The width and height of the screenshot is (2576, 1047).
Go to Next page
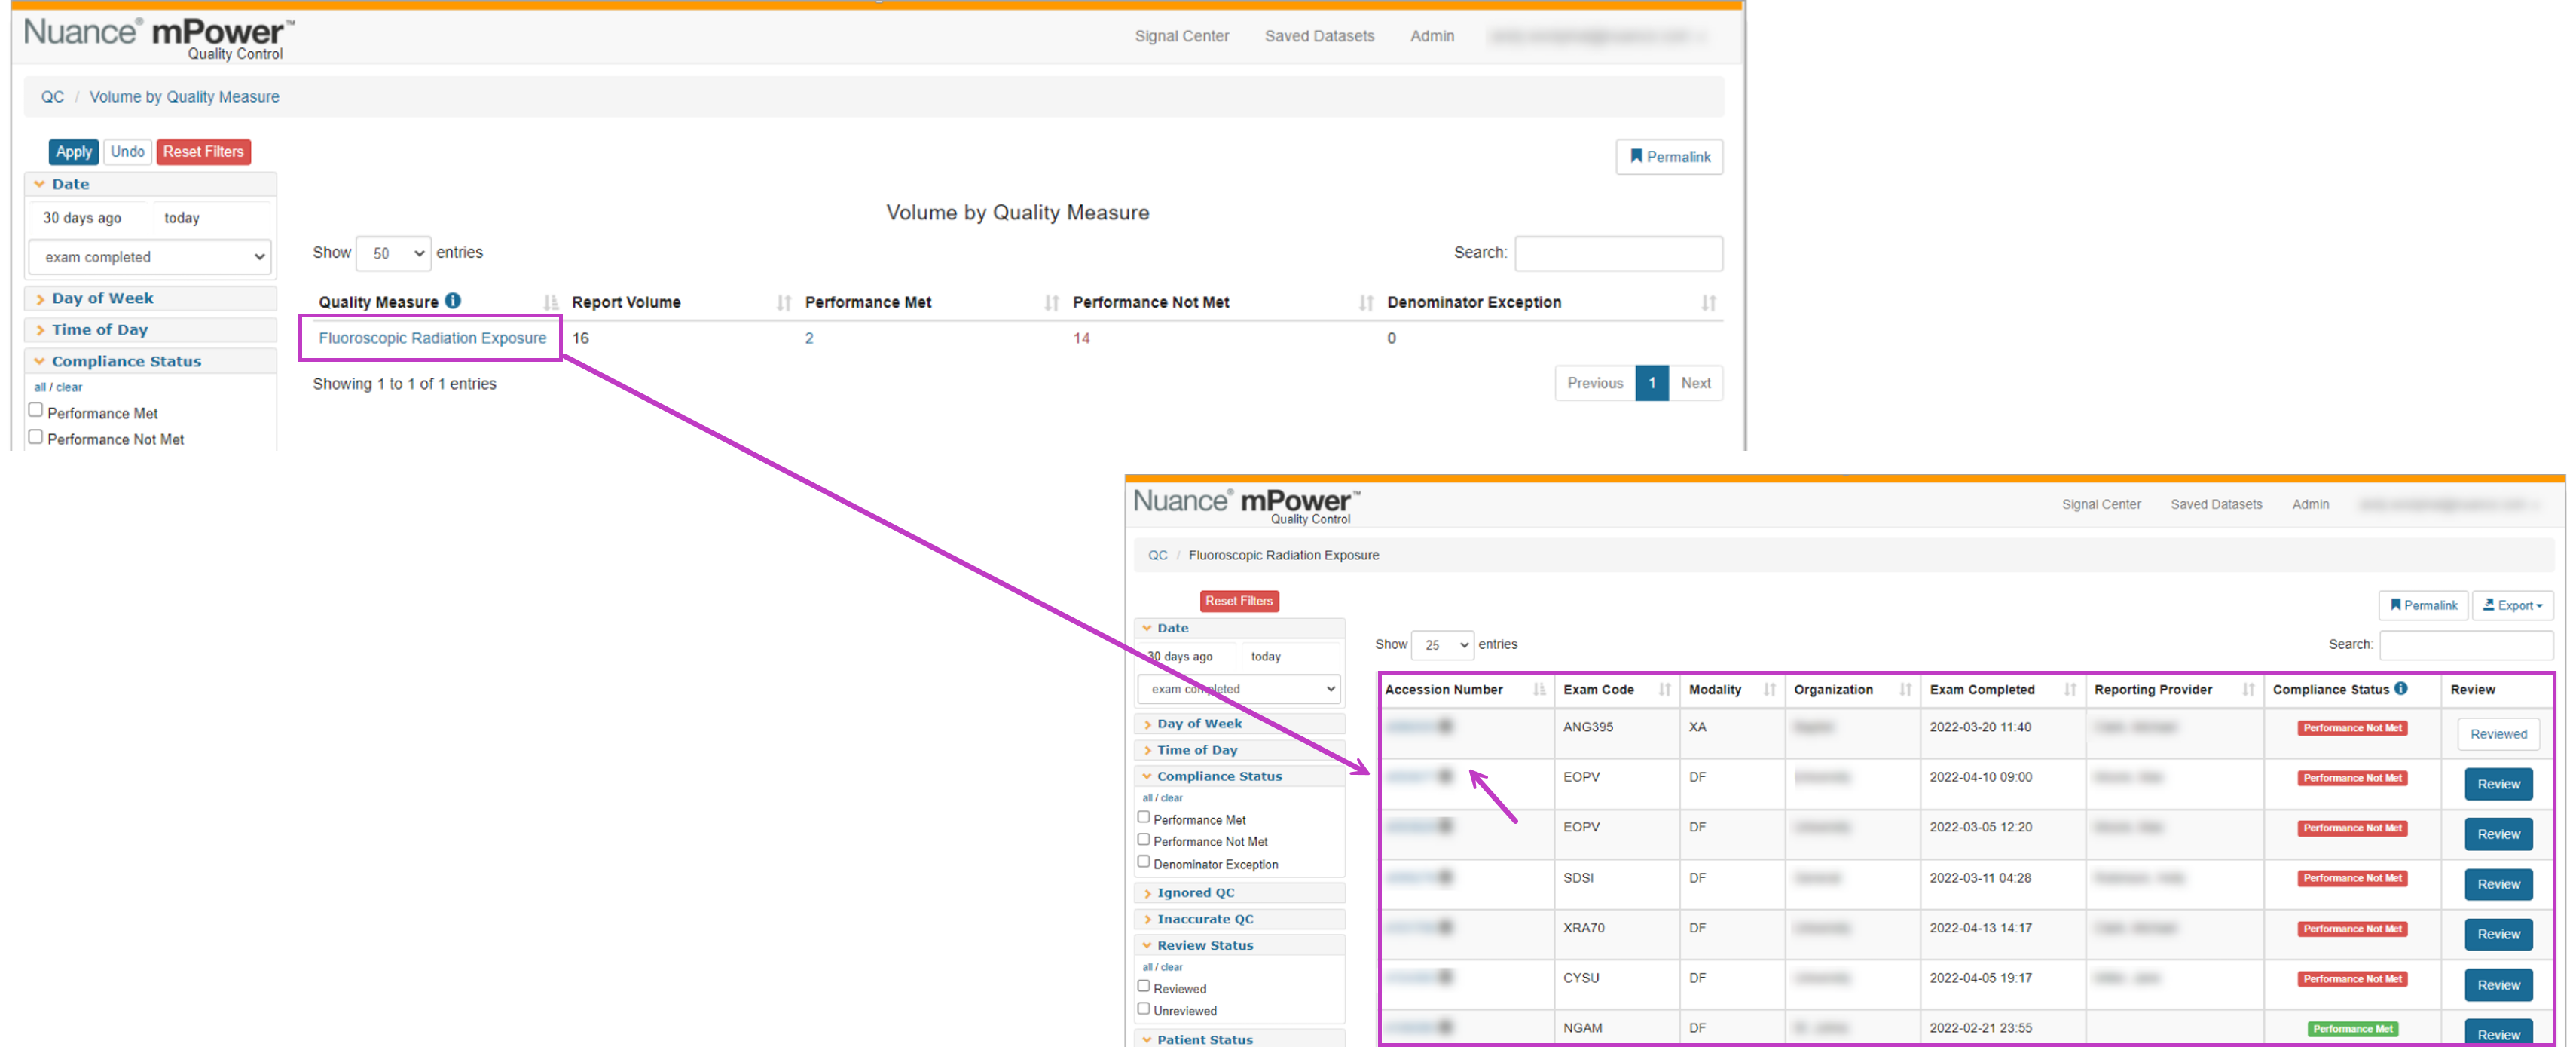click(x=1695, y=383)
